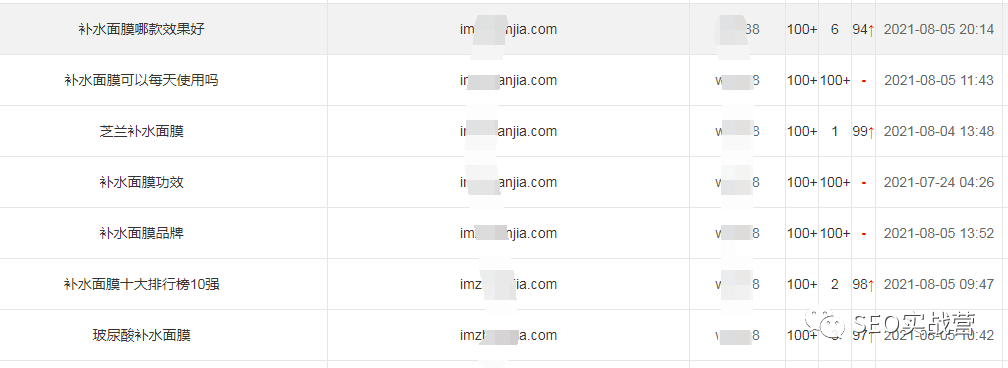
Task: Open keyword 补水面膜哪款效果好
Action: click(x=141, y=30)
